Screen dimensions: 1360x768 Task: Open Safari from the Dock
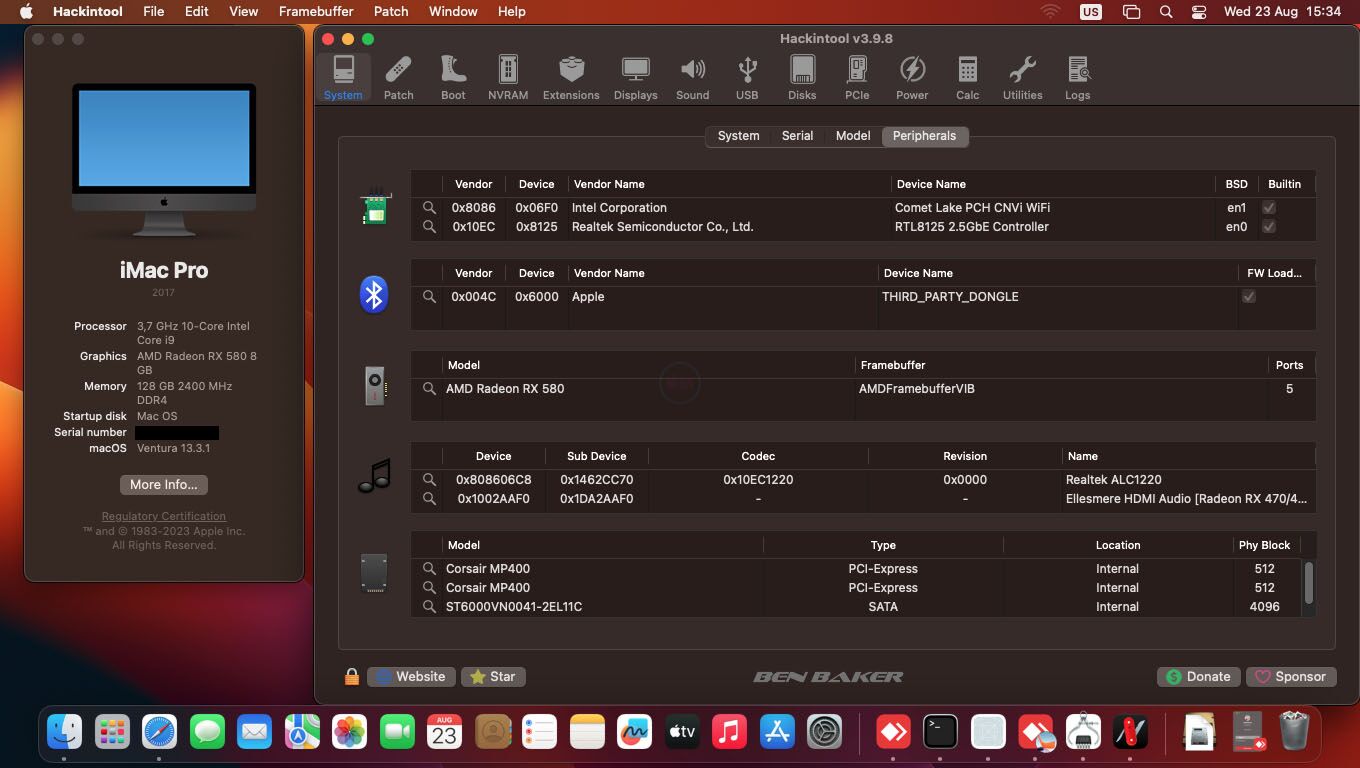click(159, 733)
